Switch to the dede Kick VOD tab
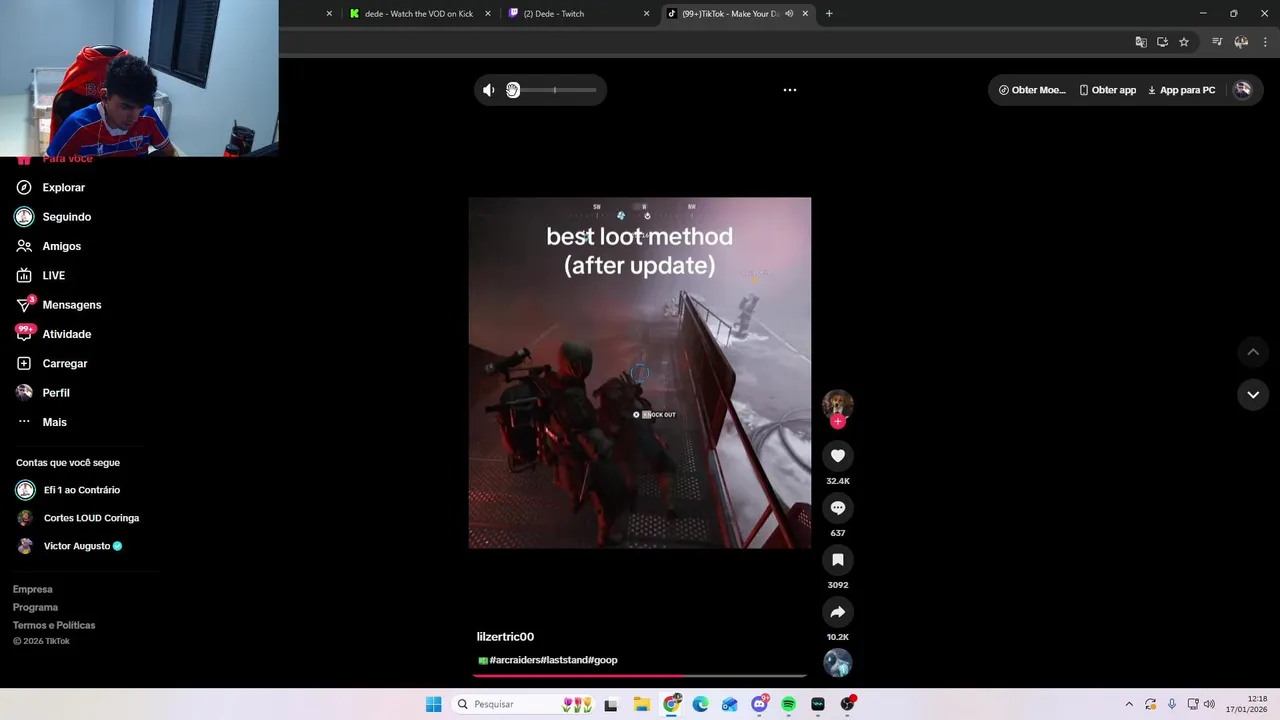Image resolution: width=1280 pixels, height=720 pixels. 418,14
